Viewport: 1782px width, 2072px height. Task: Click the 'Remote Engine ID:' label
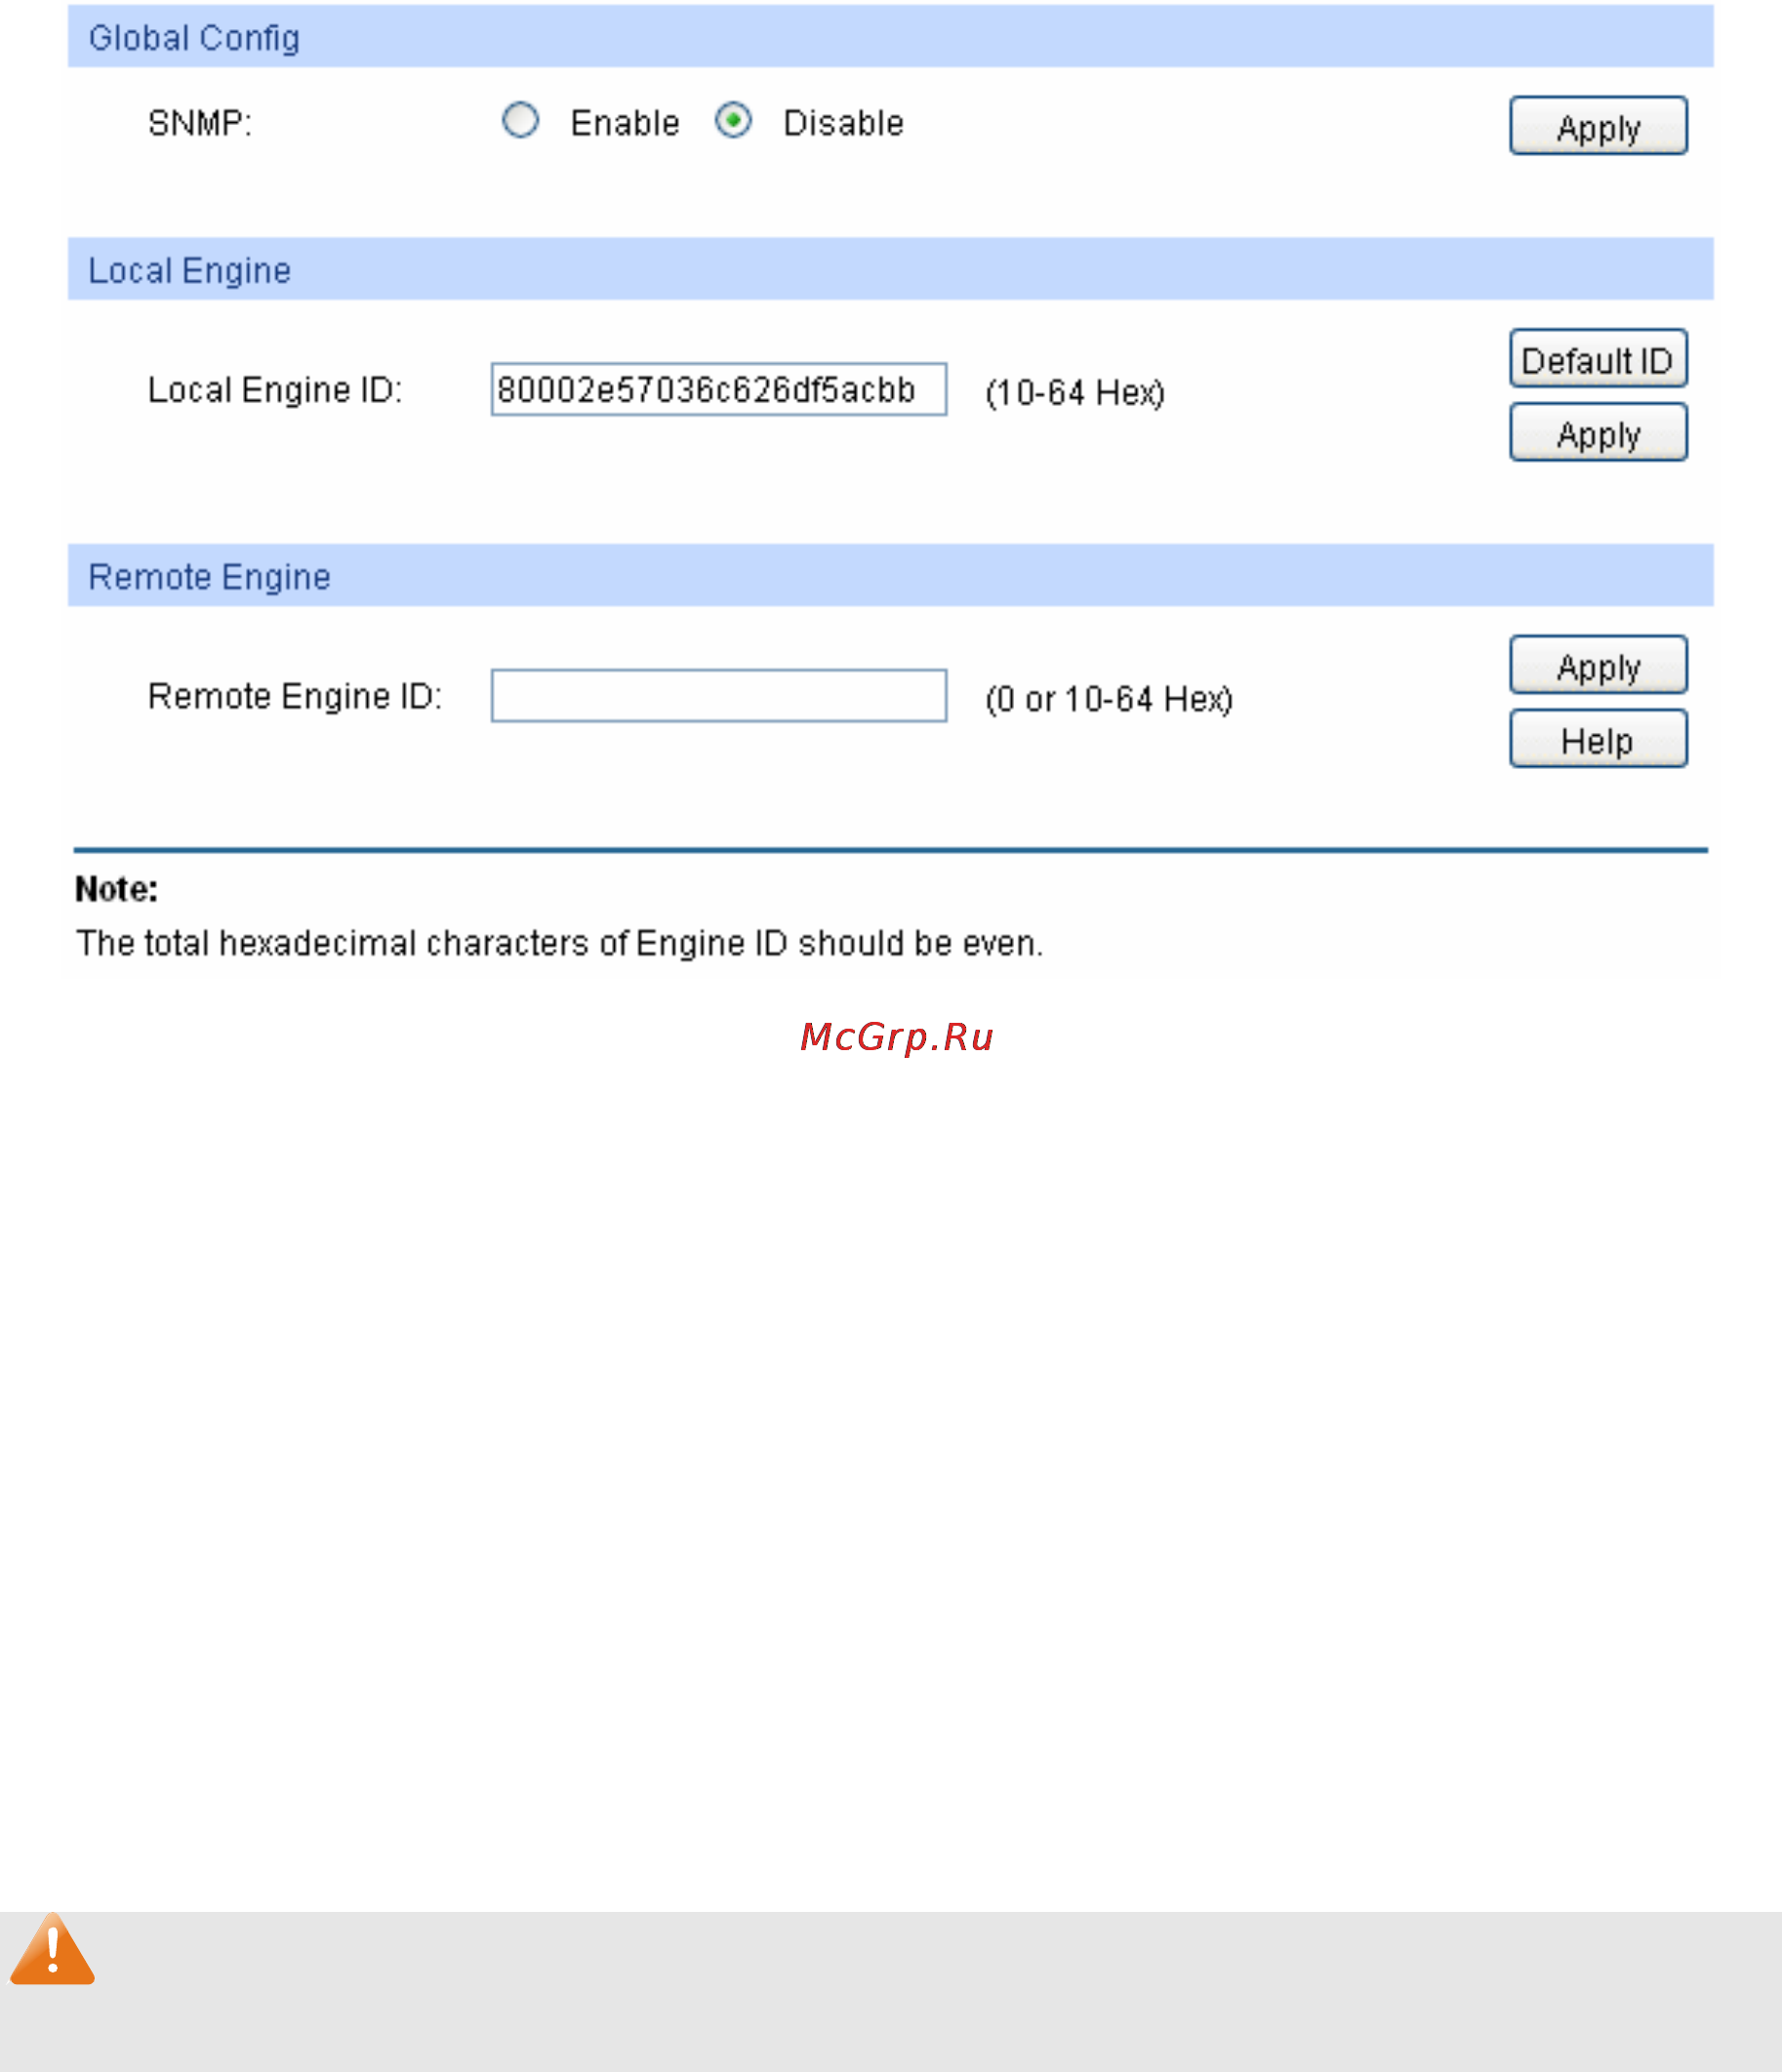[x=295, y=696]
